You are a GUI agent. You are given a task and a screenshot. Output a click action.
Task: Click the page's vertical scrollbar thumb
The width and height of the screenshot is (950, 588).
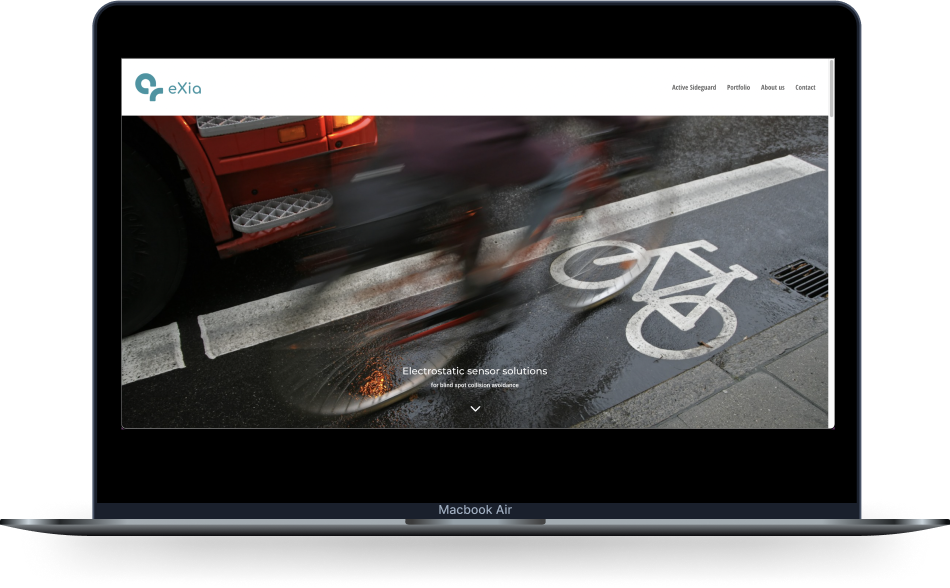831,90
